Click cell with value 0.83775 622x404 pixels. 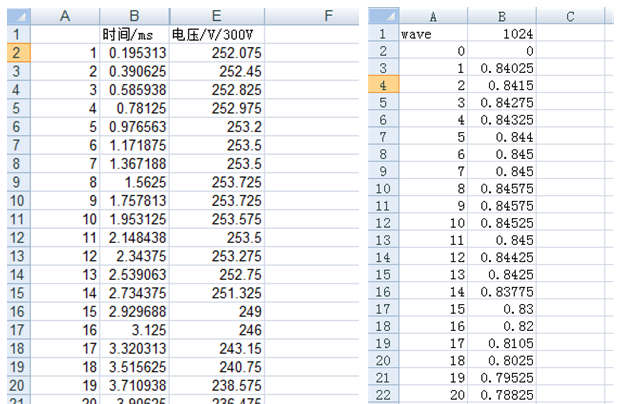tap(502, 292)
